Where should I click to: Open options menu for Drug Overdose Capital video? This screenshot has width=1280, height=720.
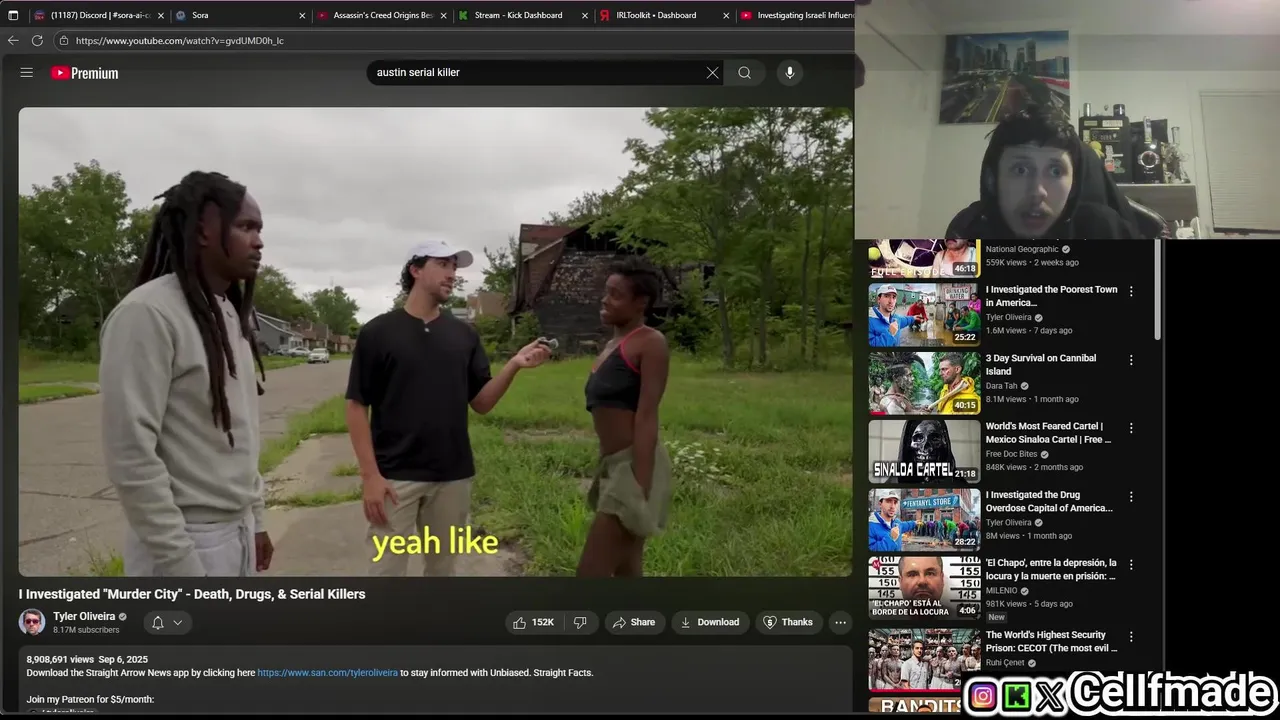(1131, 496)
